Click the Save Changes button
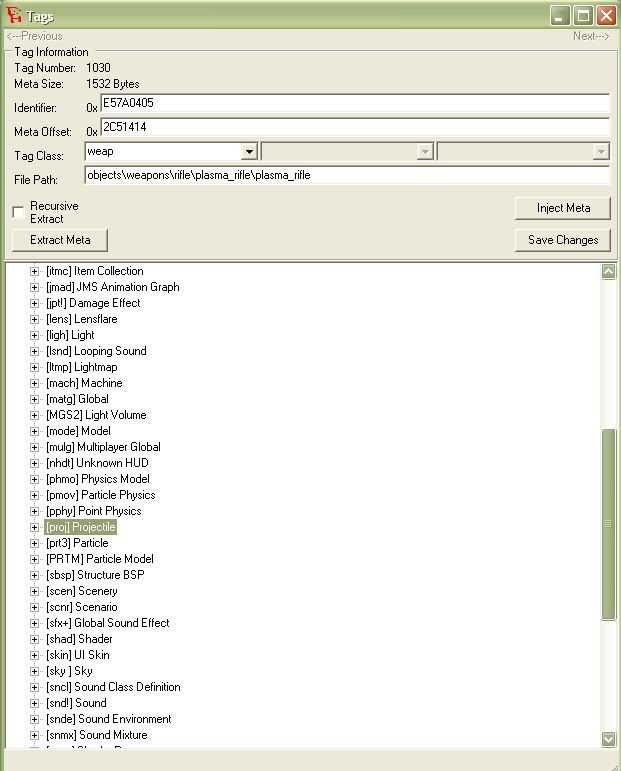This screenshot has height=771, width=621. click(563, 240)
